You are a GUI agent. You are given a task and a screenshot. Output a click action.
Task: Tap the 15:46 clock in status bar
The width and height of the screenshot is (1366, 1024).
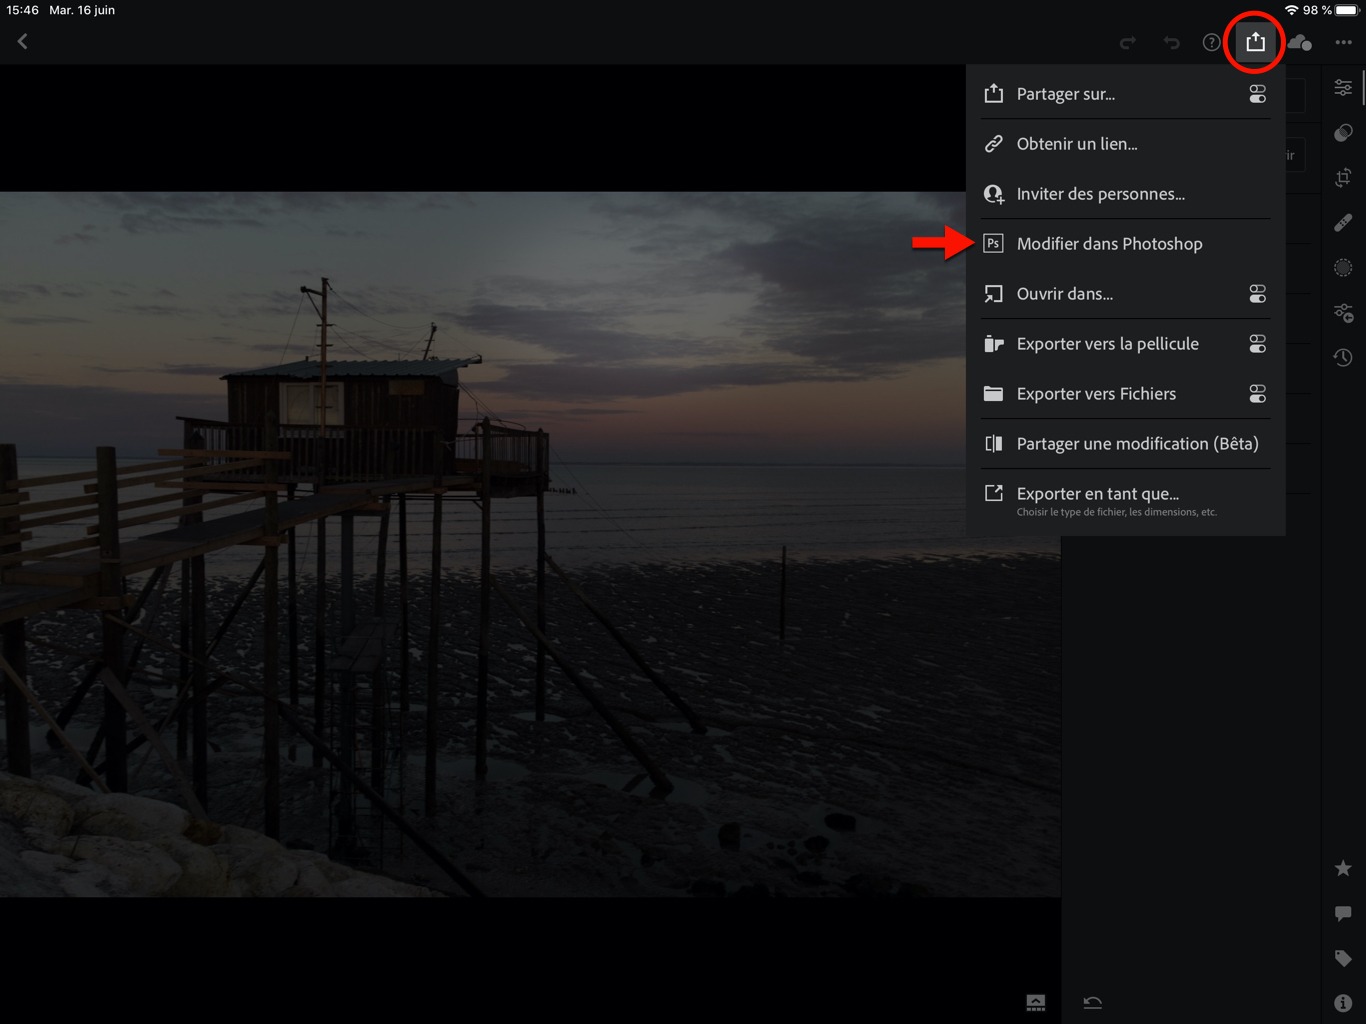(x=22, y=10)
